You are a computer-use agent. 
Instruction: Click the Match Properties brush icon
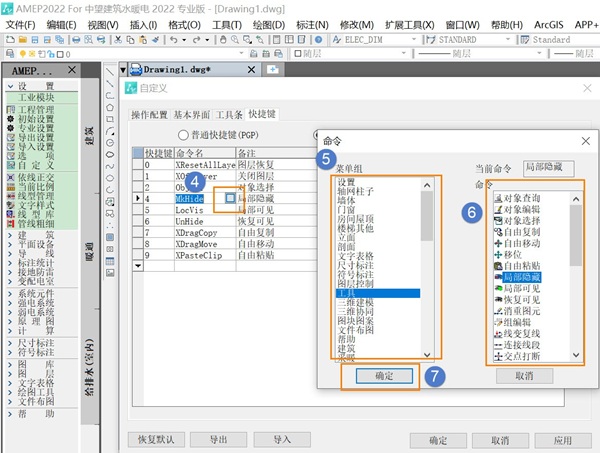click(x=155, y=39)
